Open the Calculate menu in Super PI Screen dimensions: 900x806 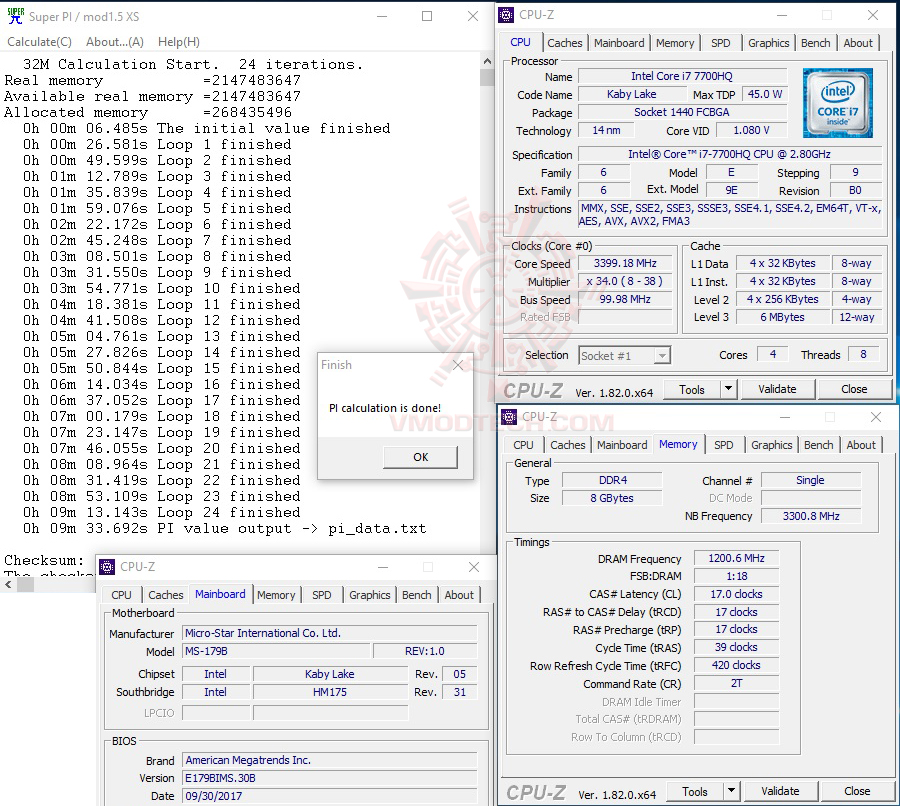tap(39, 41)
